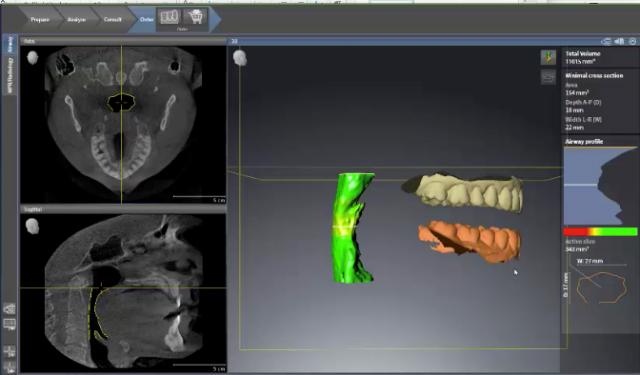Image resolution: width=640 pixels, height=375 pixels.
Task: Click the Width L-R (W) label
Action: (x=583, y=120)
